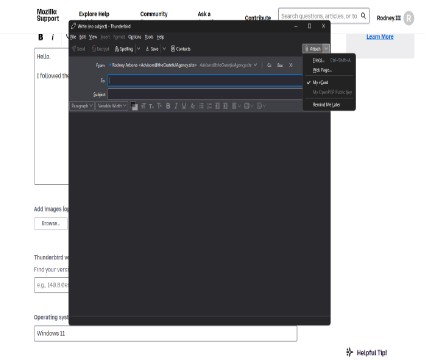The height and width of the screenshot is (361, 425).
Task: Click the italic i on the support page editor
Action: point(52,37)
